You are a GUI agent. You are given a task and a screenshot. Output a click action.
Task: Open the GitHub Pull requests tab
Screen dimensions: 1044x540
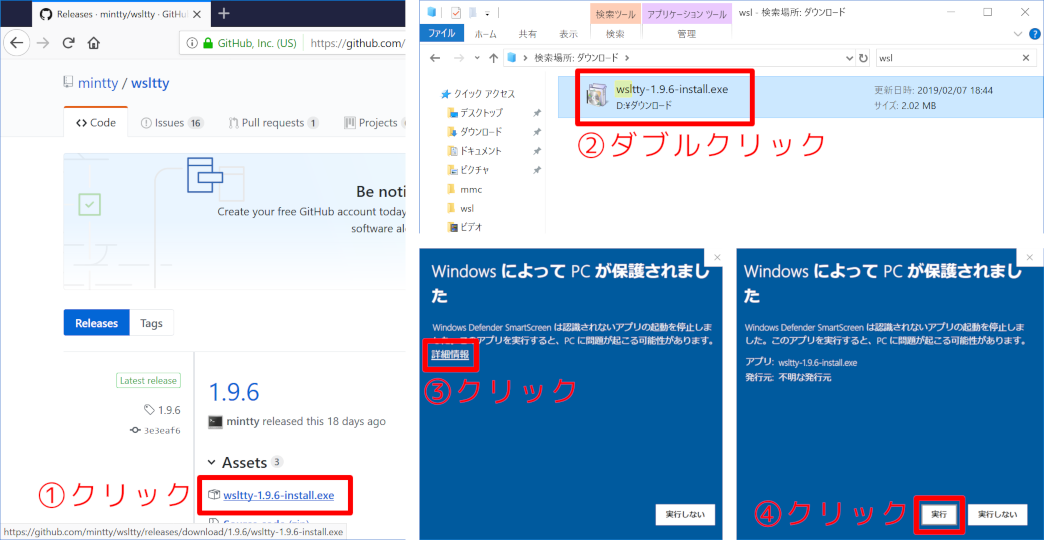[274, 123]
